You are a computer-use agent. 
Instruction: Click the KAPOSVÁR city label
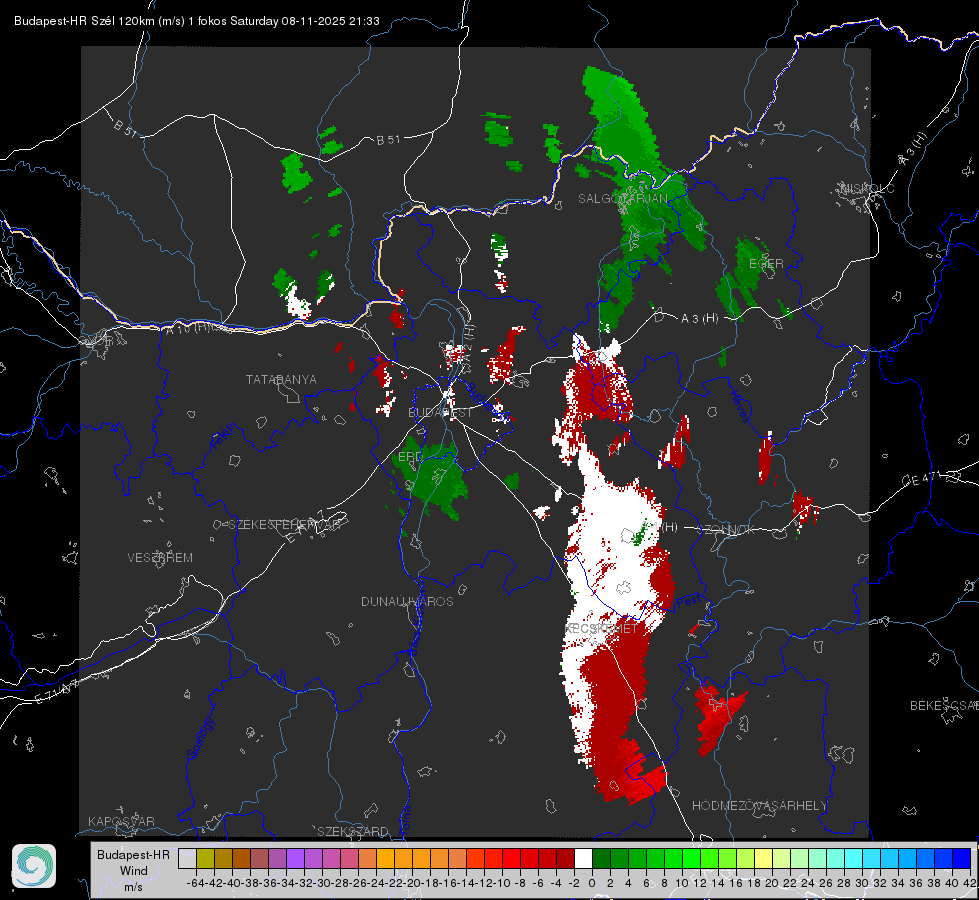[121, 821]
